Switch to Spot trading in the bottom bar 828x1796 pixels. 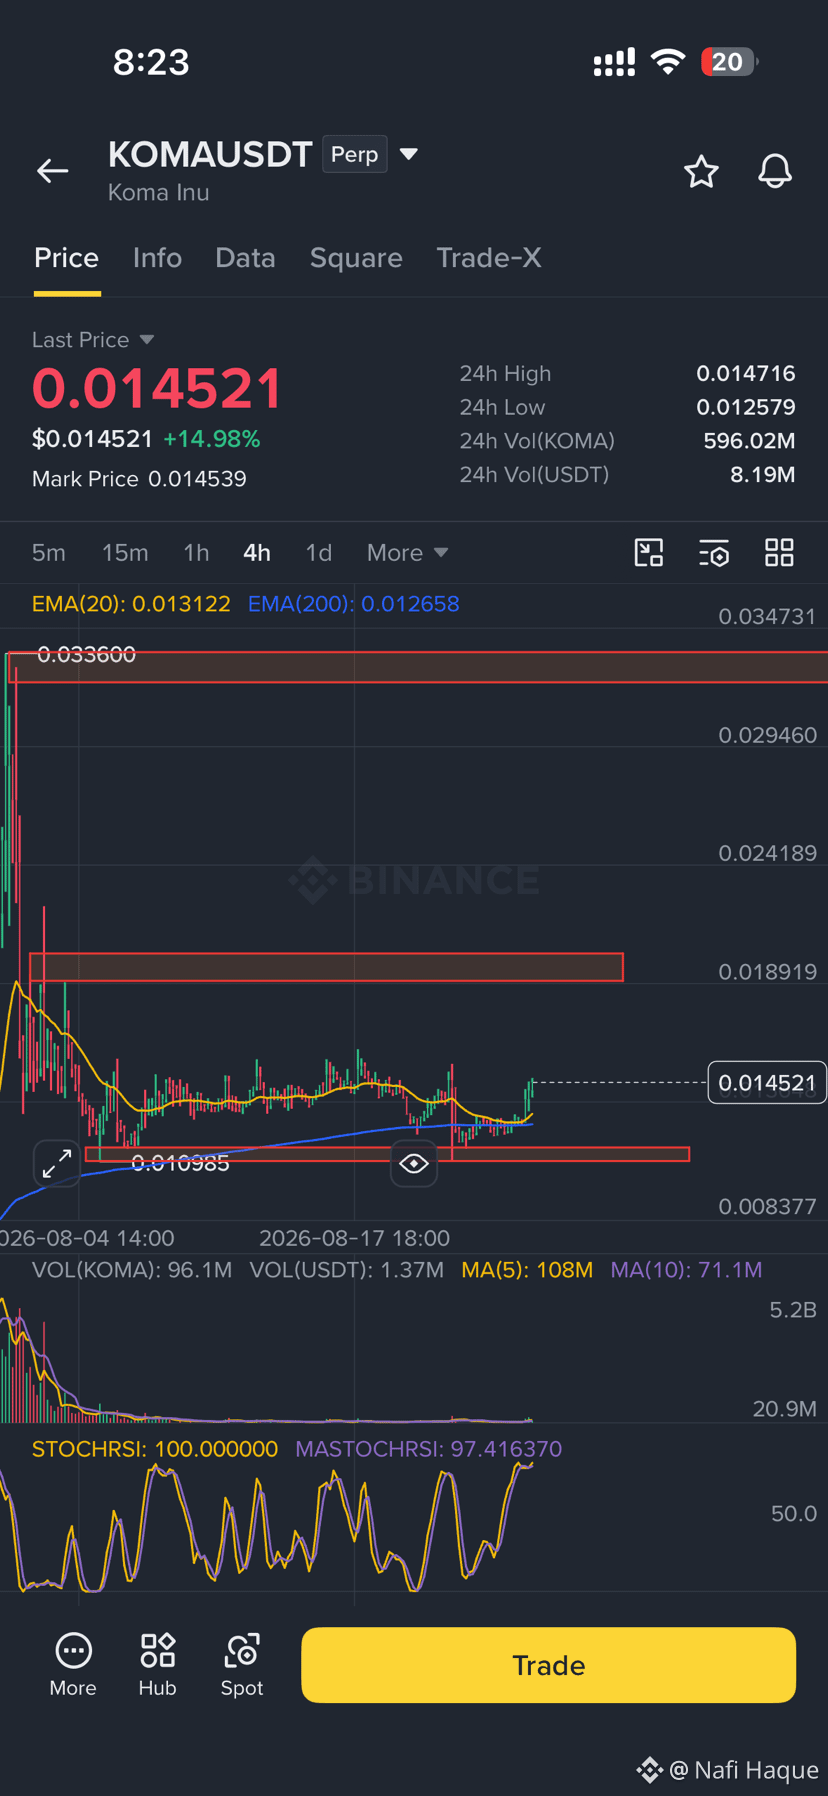click(242, 1665)
